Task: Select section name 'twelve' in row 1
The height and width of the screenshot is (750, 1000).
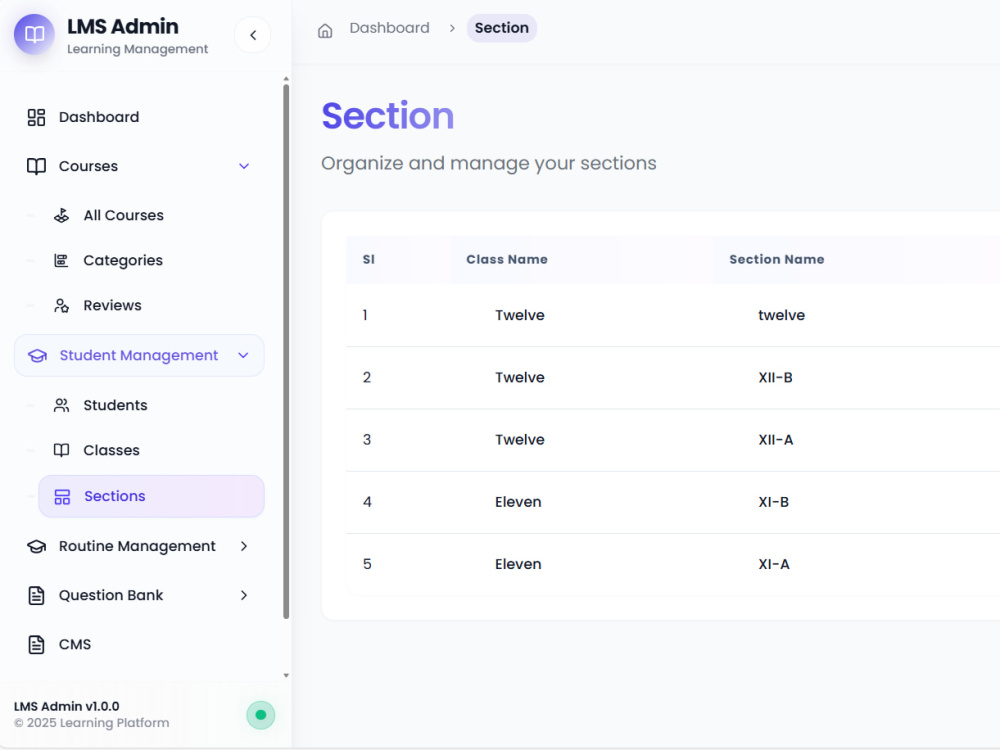Action: [781, 316]
